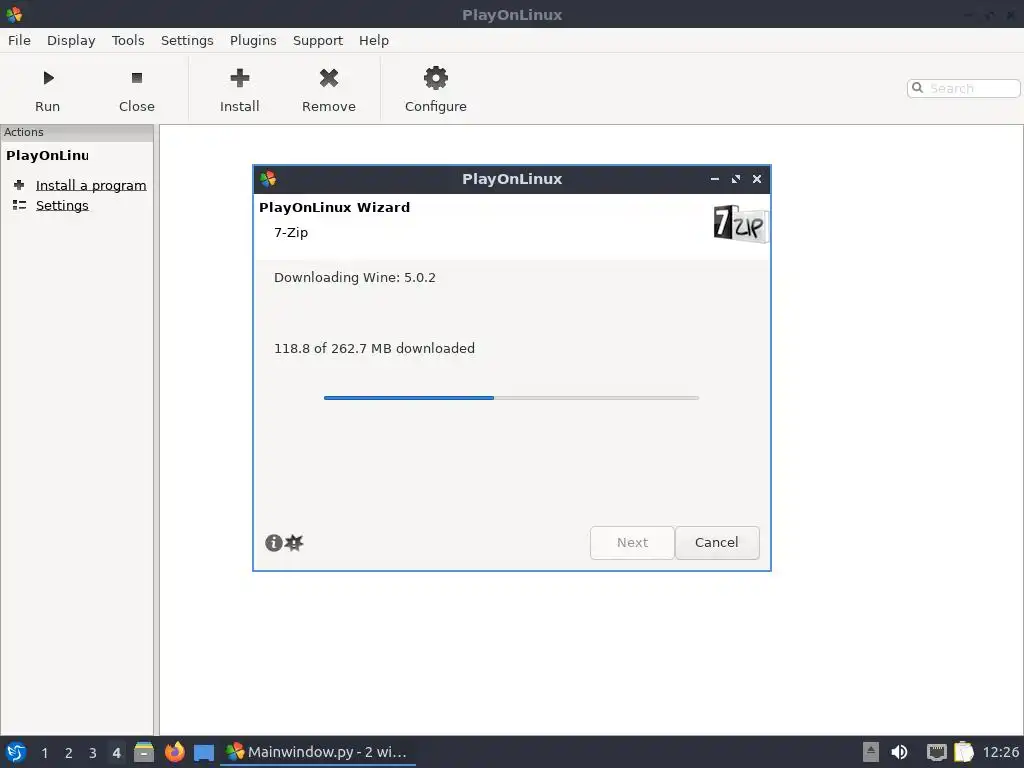Viewport: 1024px width, 768px height.
Task: Click the debug bug icon in wizard
Action: click(294, 543)
